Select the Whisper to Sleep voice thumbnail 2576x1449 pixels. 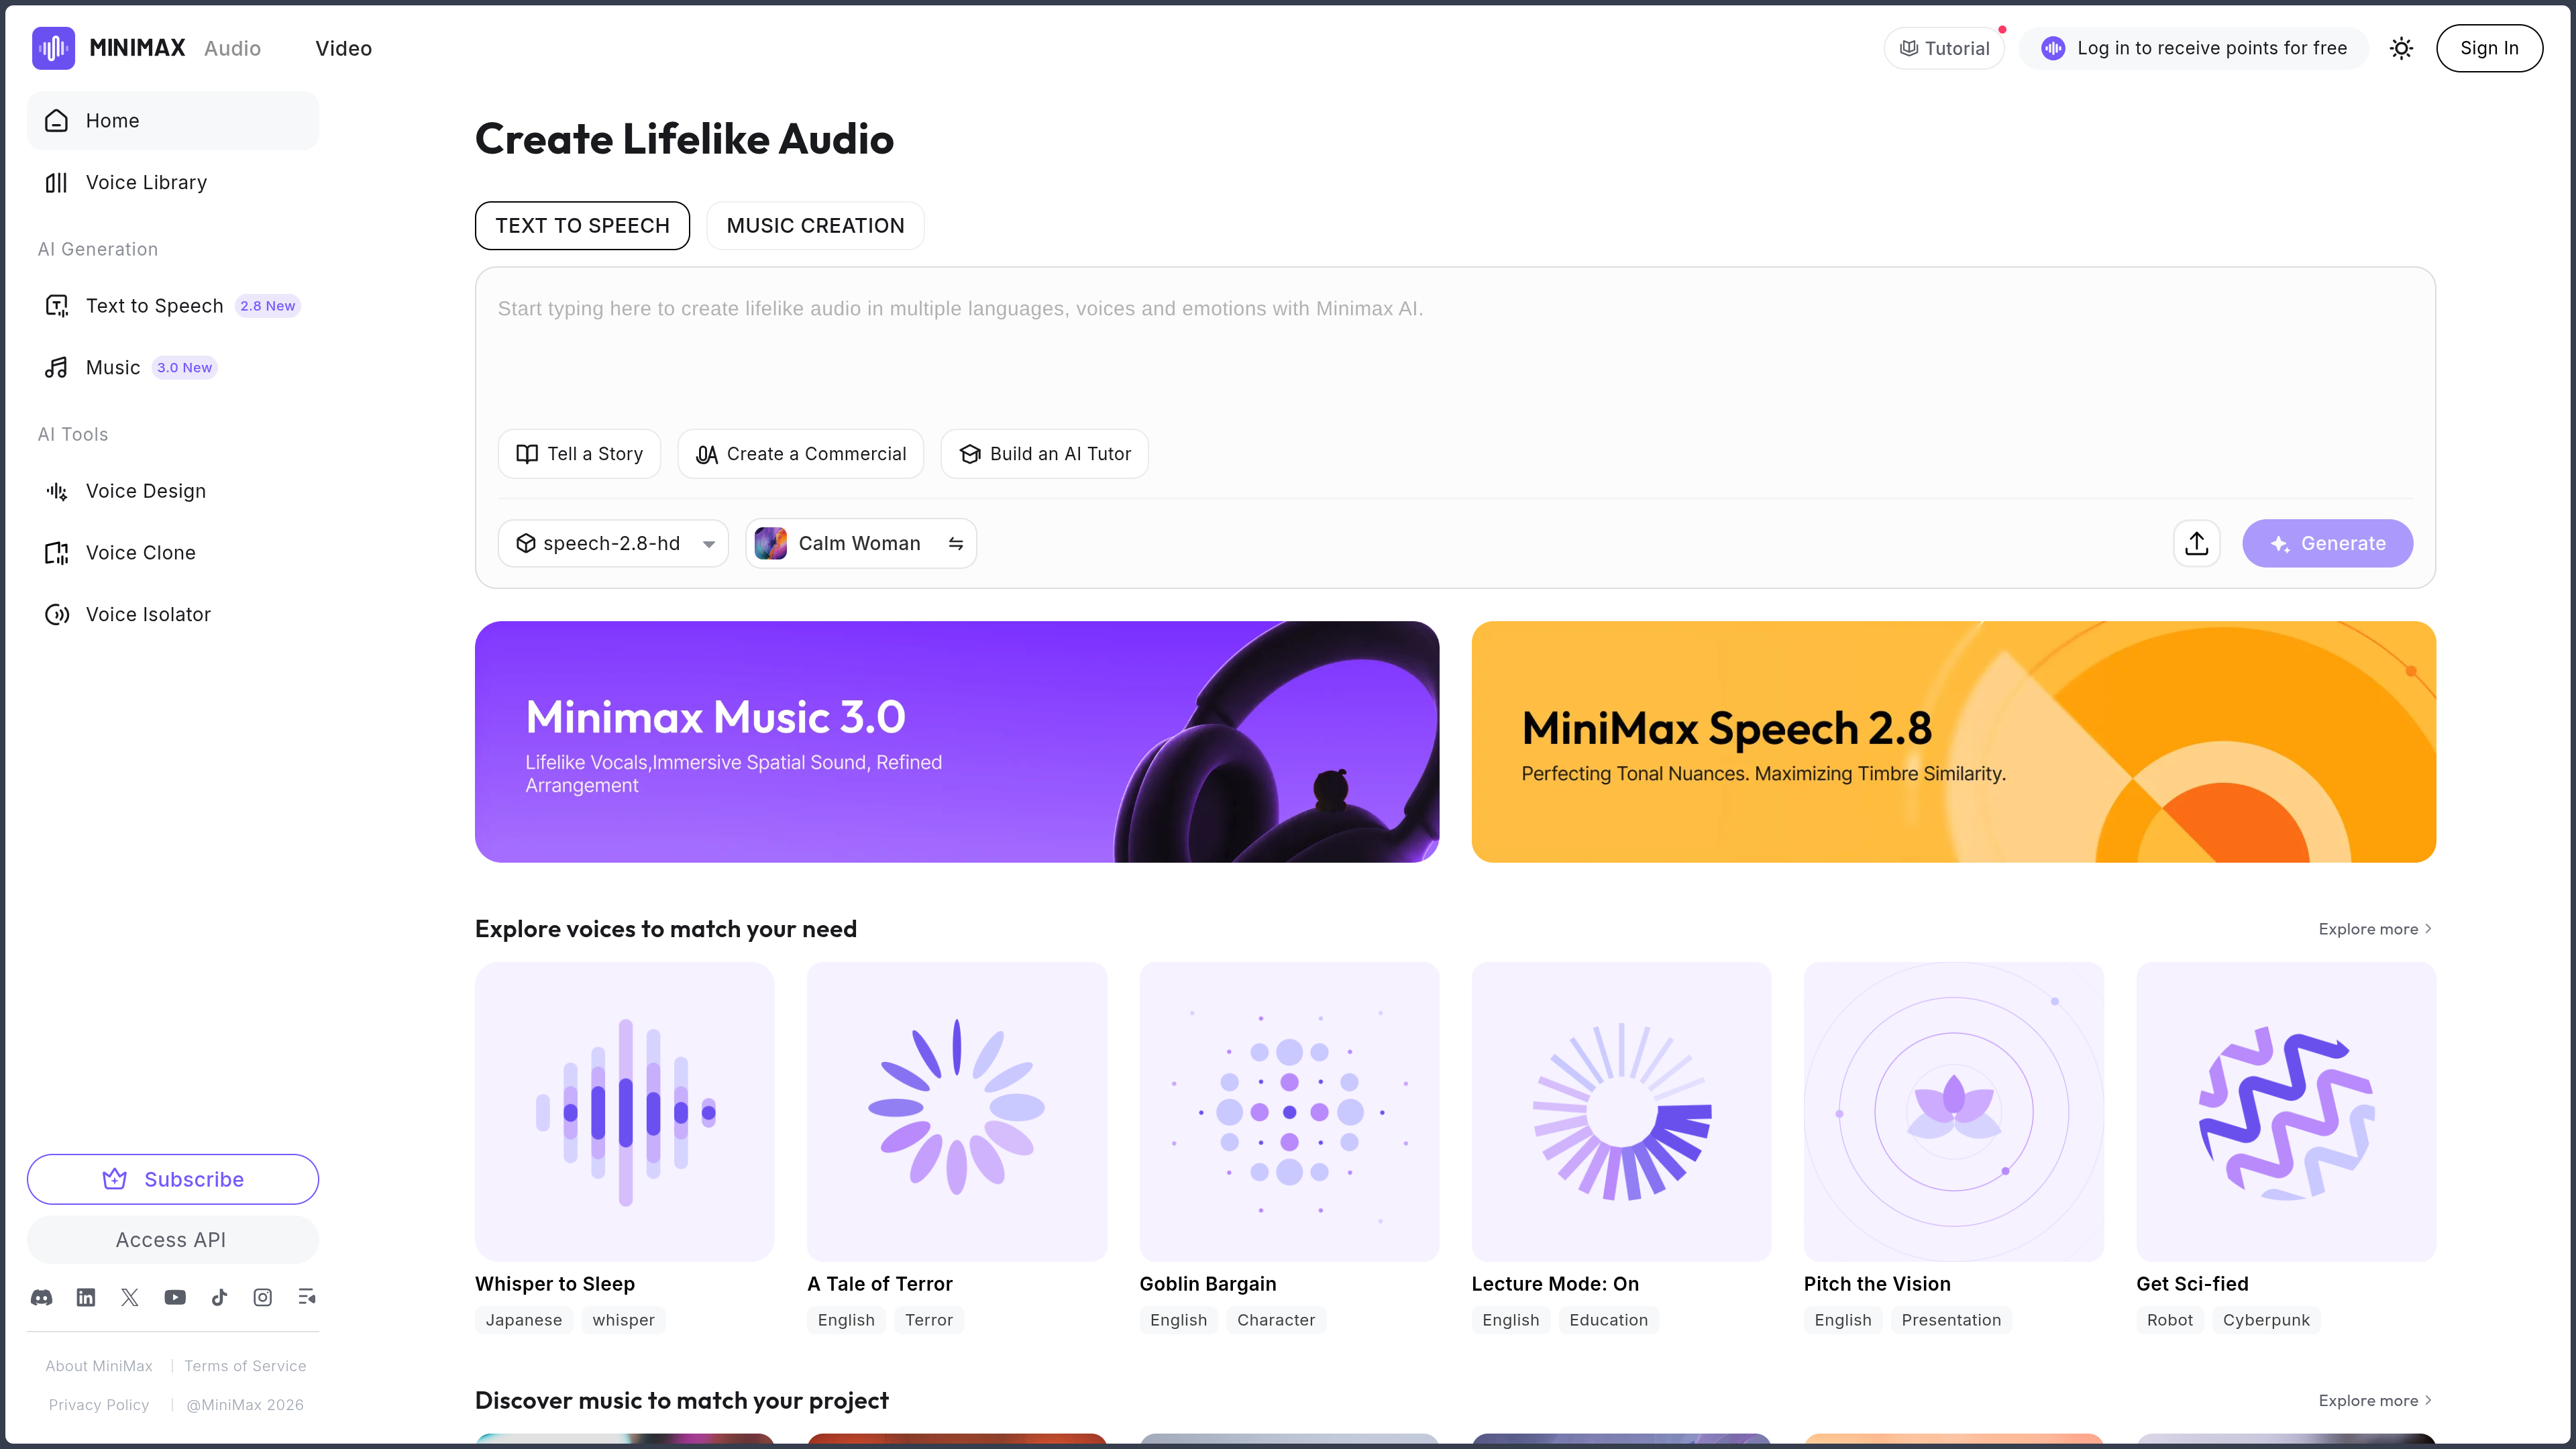pyautogui.click(x=625, y=1111)
